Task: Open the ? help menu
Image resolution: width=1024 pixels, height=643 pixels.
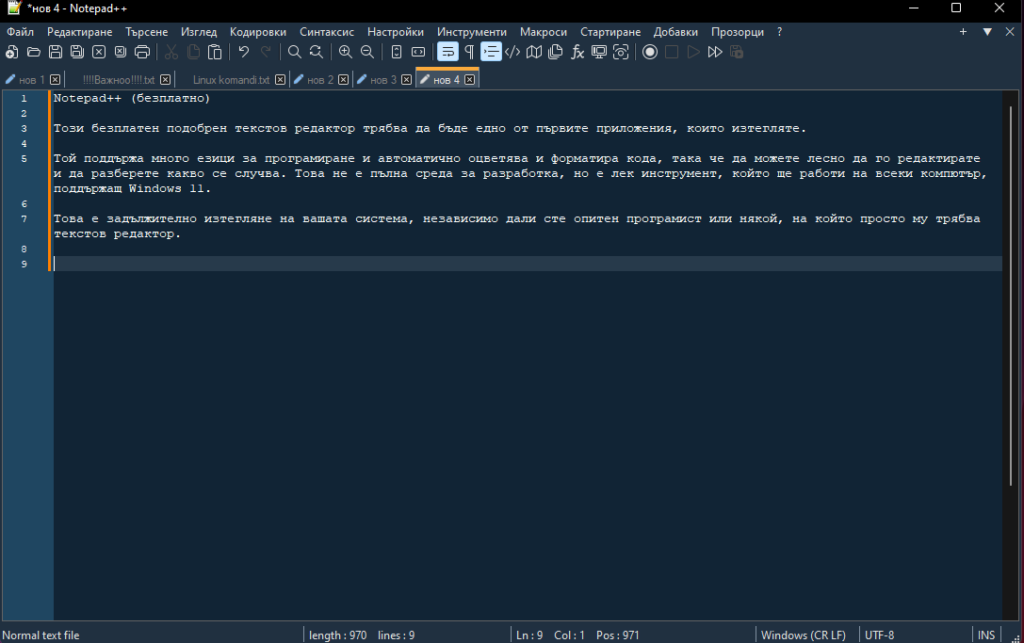Action: pos(779,32)
